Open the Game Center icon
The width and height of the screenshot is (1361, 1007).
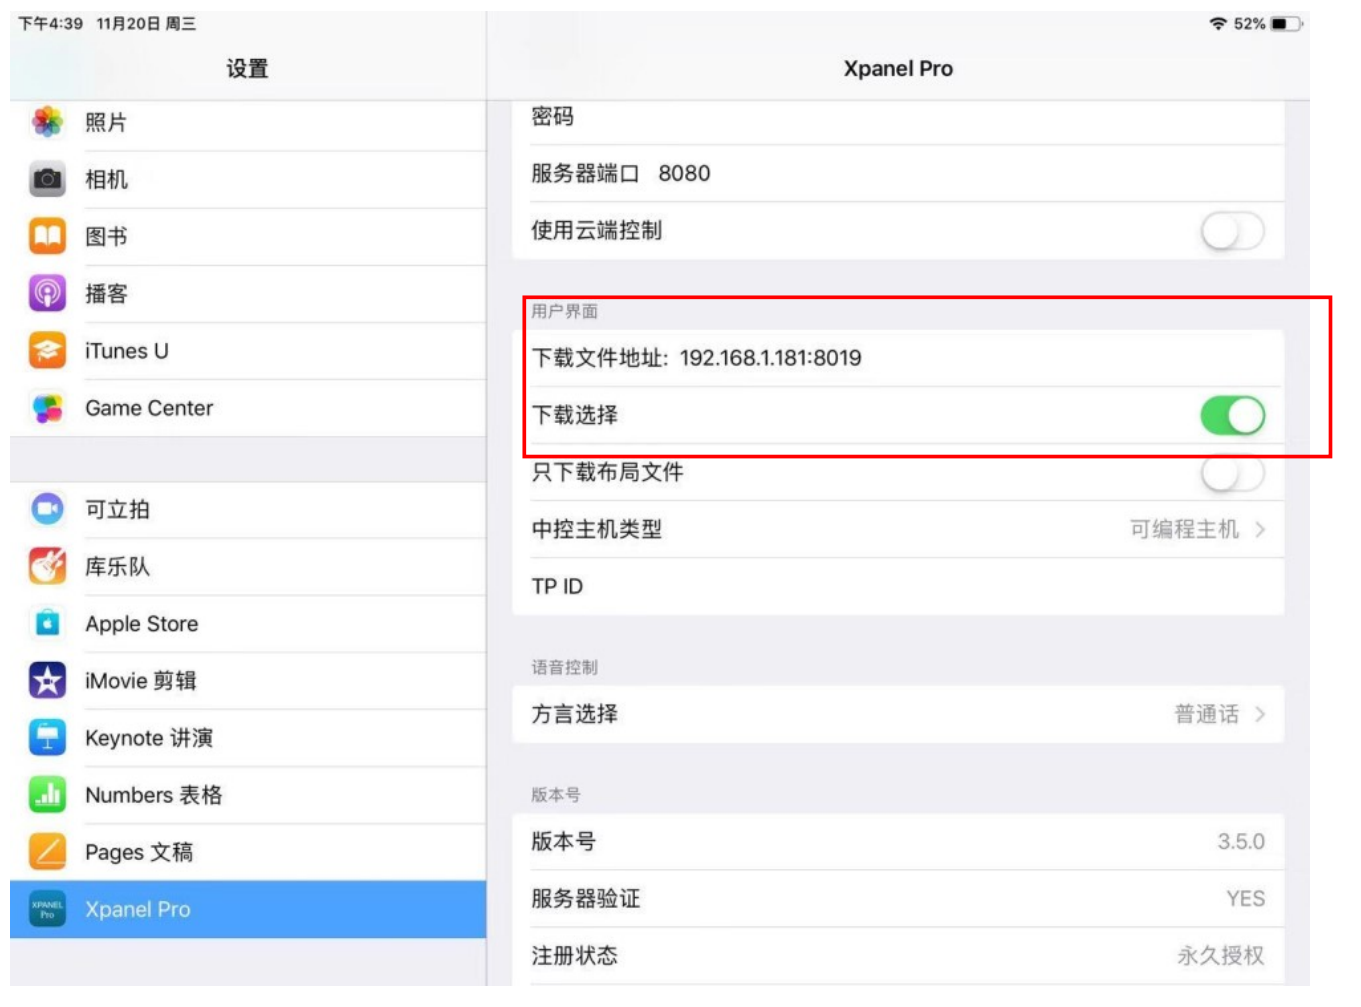(x=47, y=408)
